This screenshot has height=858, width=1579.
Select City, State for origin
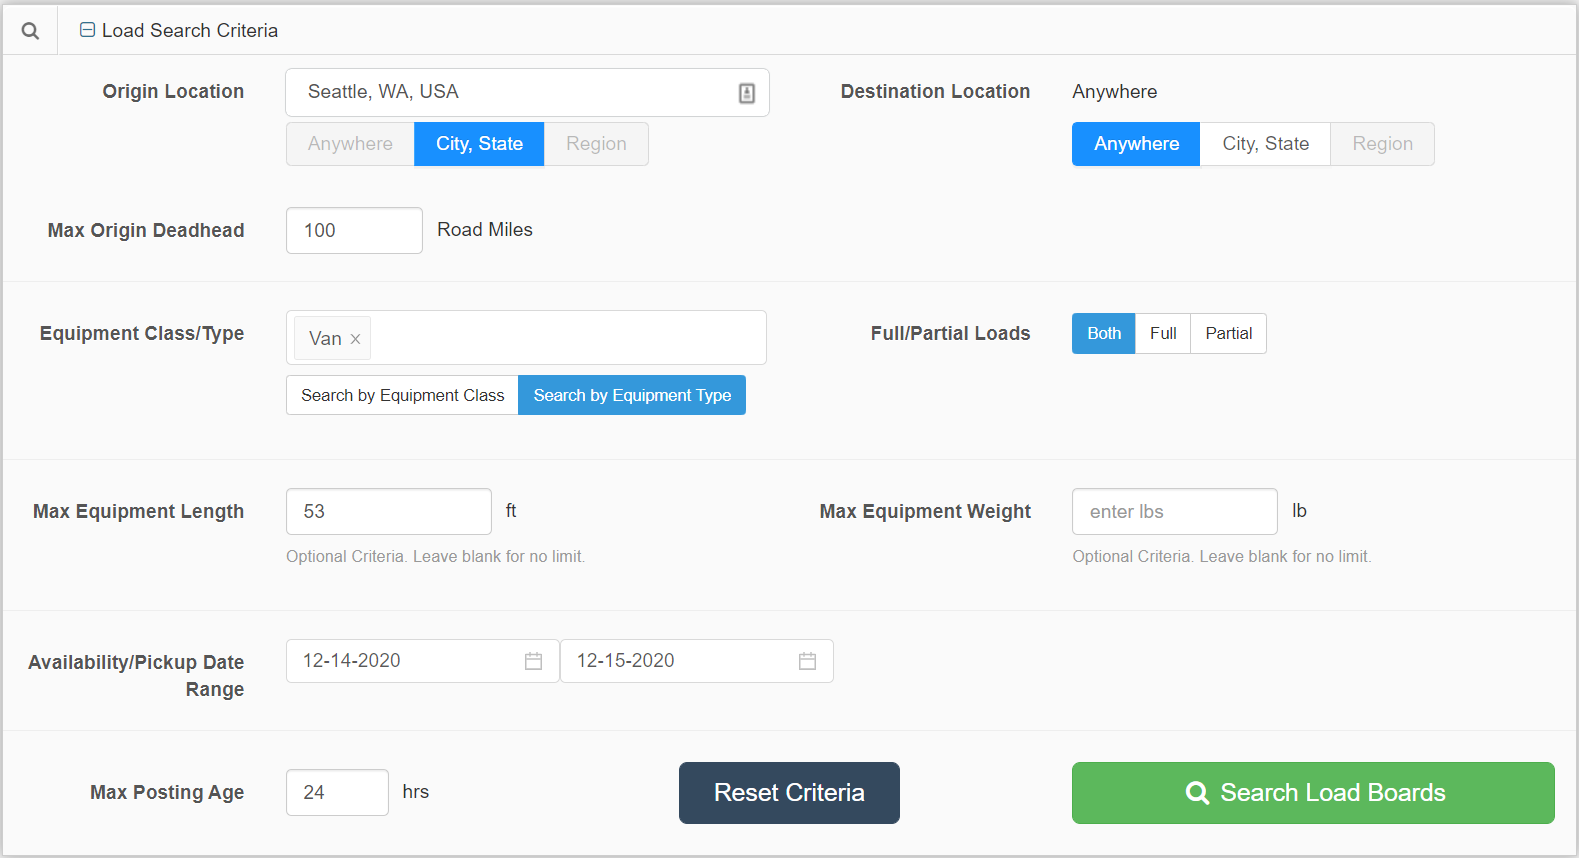[x=479, y=144]
